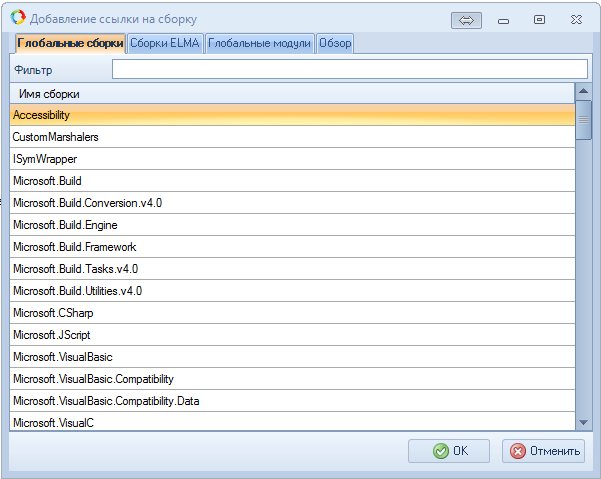
Task: Switch to the Сборки ELMA tab
Action: pos(165,43)
